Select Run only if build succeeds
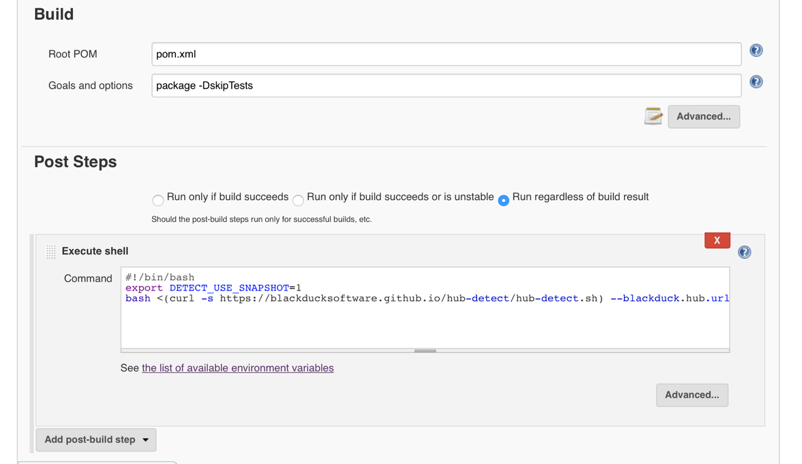This screenshot has width=802, height=464. pos(158,200)
